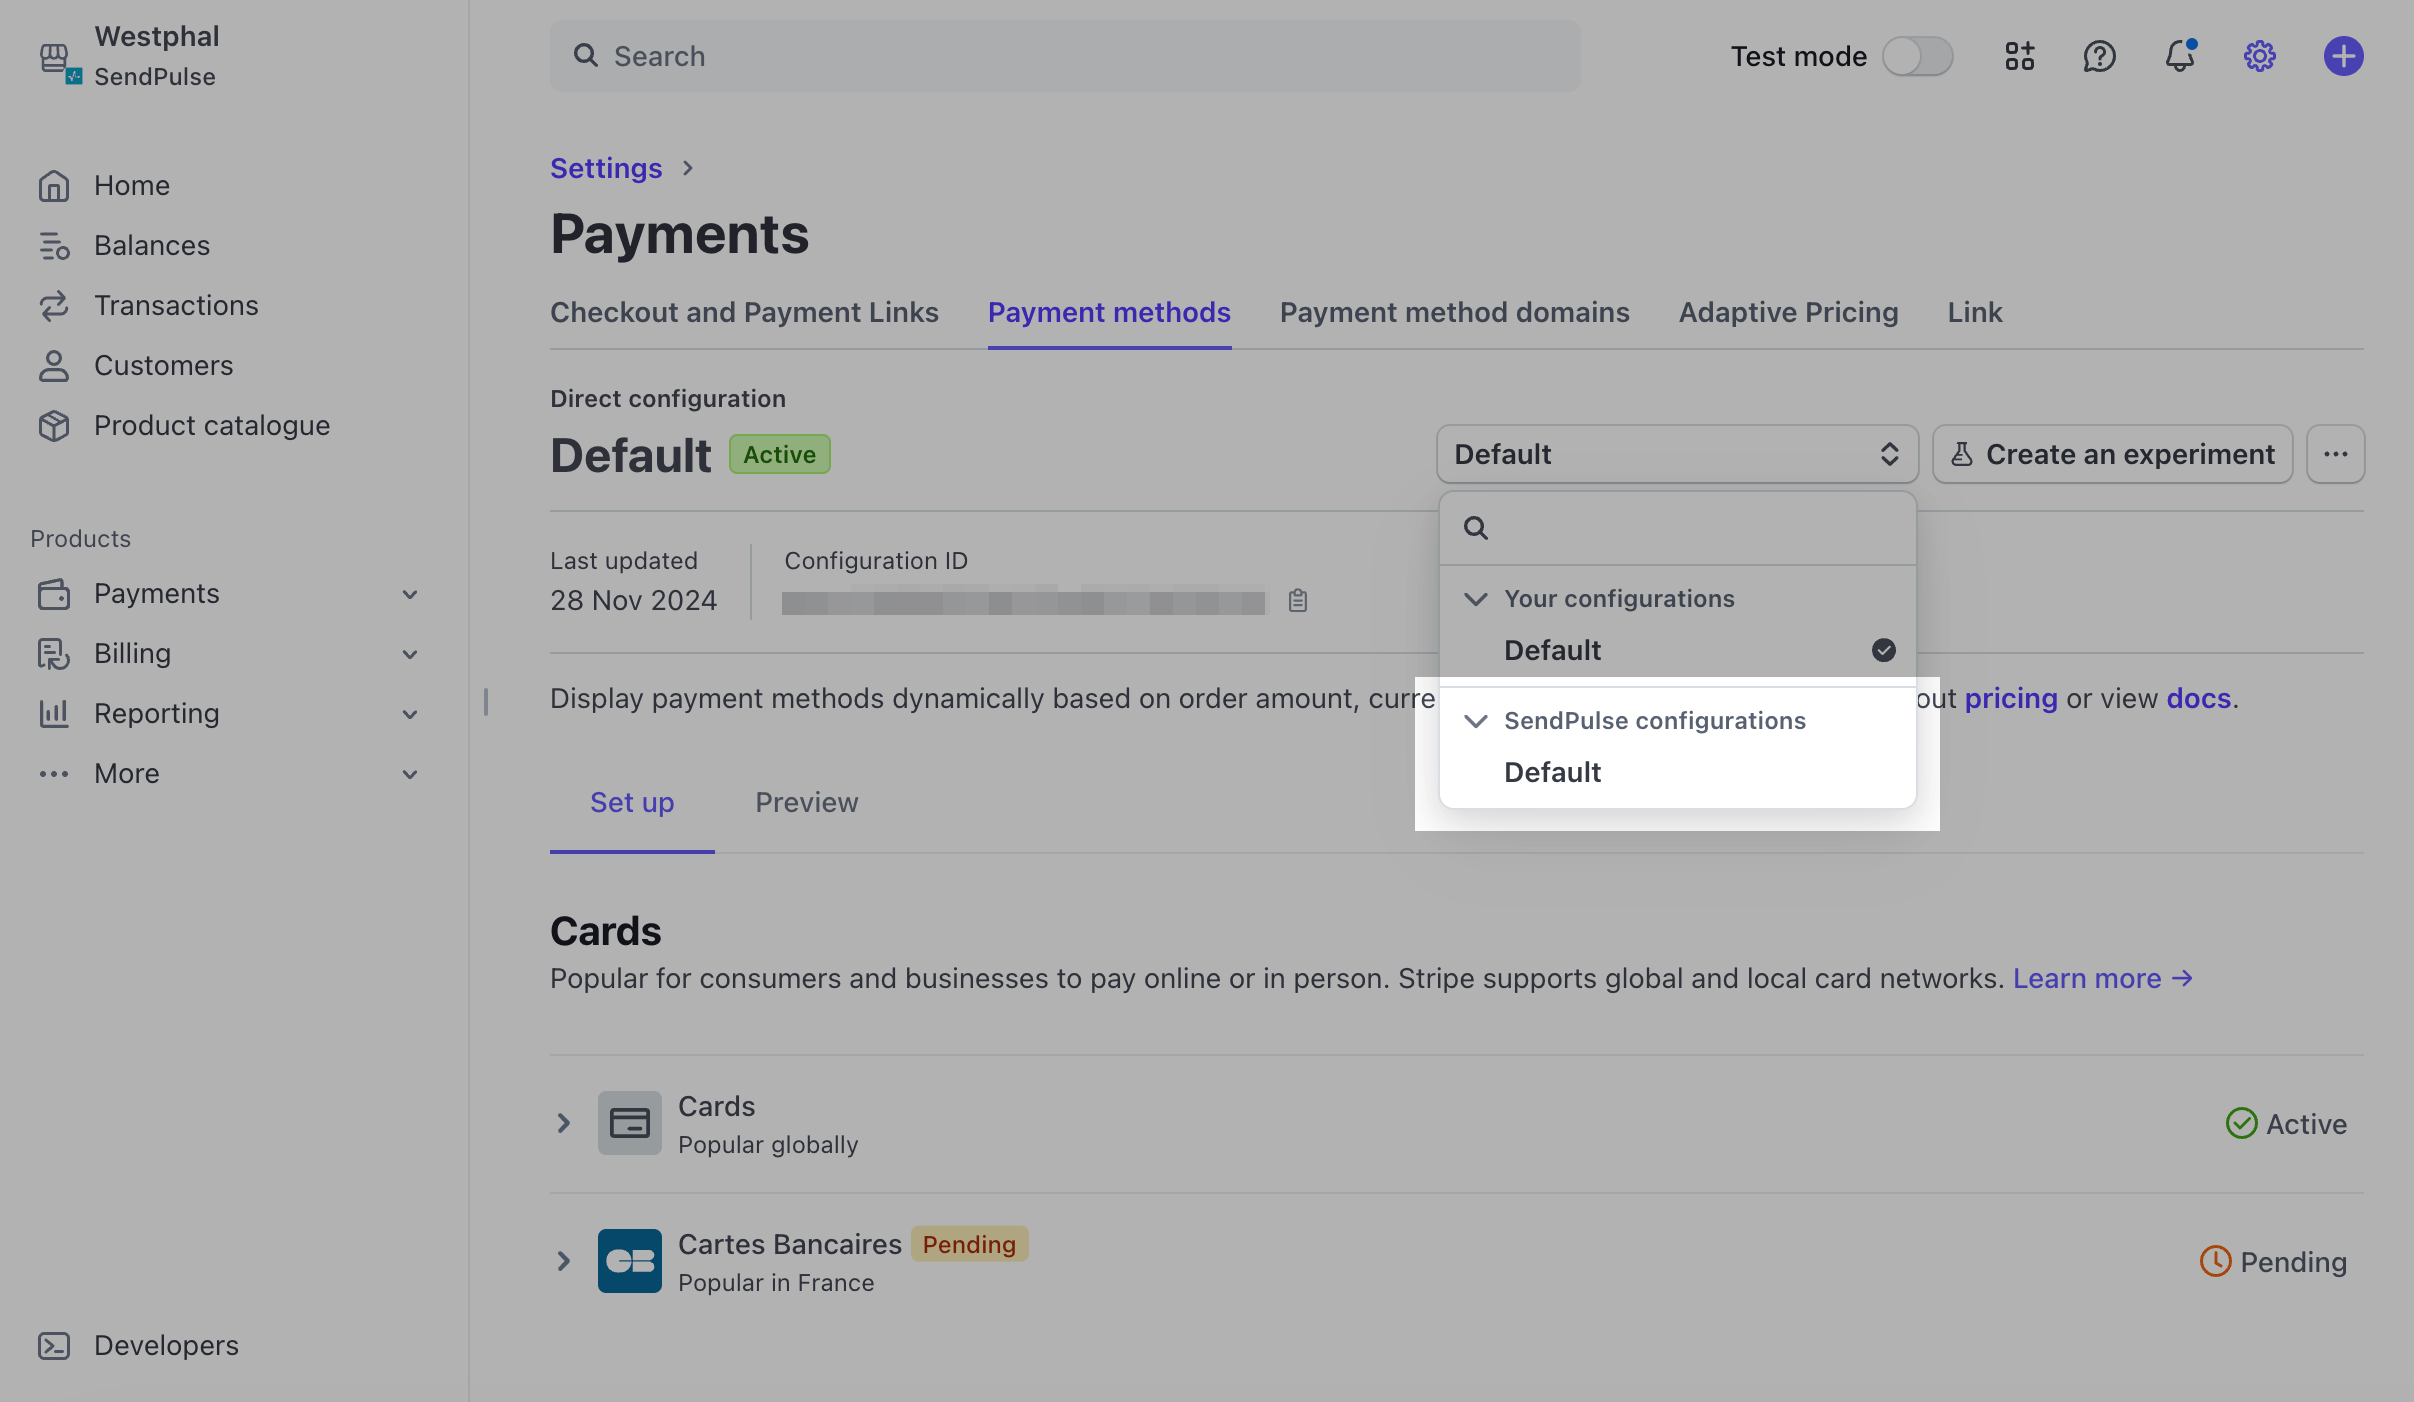Viewport: 2414px width, 1402px height.
Task: Open the Default configuration dropdown
Action: (x=1676, y=454)
